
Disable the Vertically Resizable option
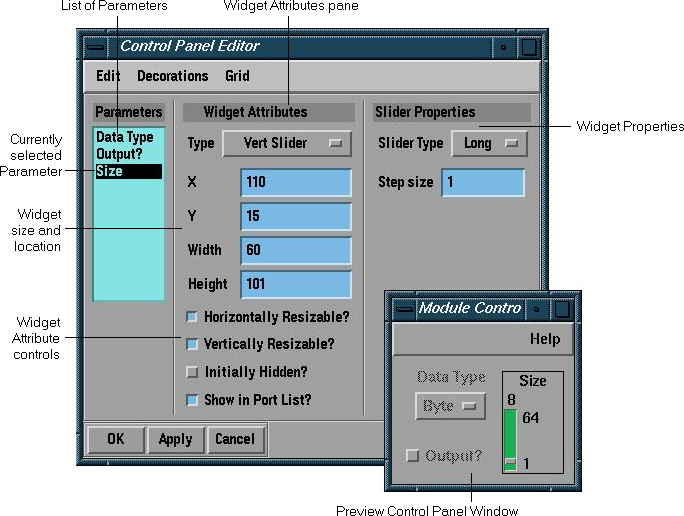tap(192, 344)
